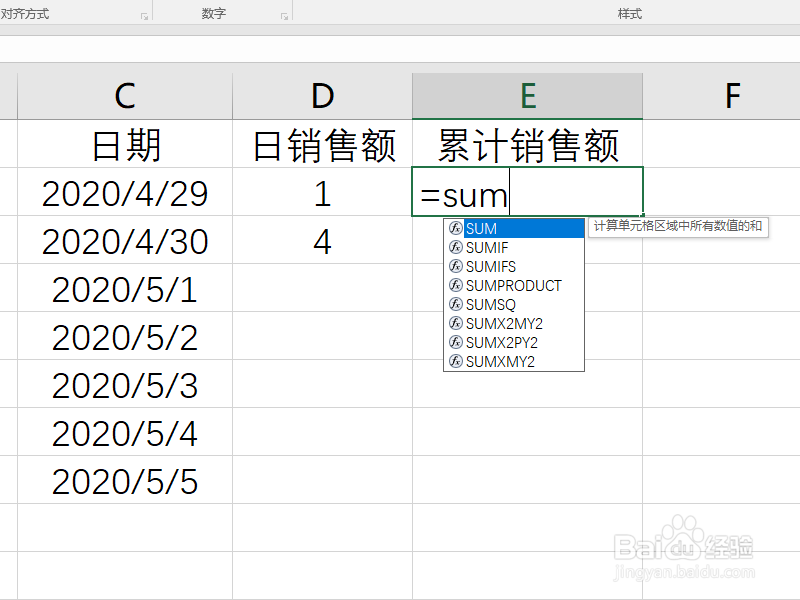The height and width of the screenshot is (600, 800).
Task: Select the date cell 2020/5/4
Action: coord(125,432)
